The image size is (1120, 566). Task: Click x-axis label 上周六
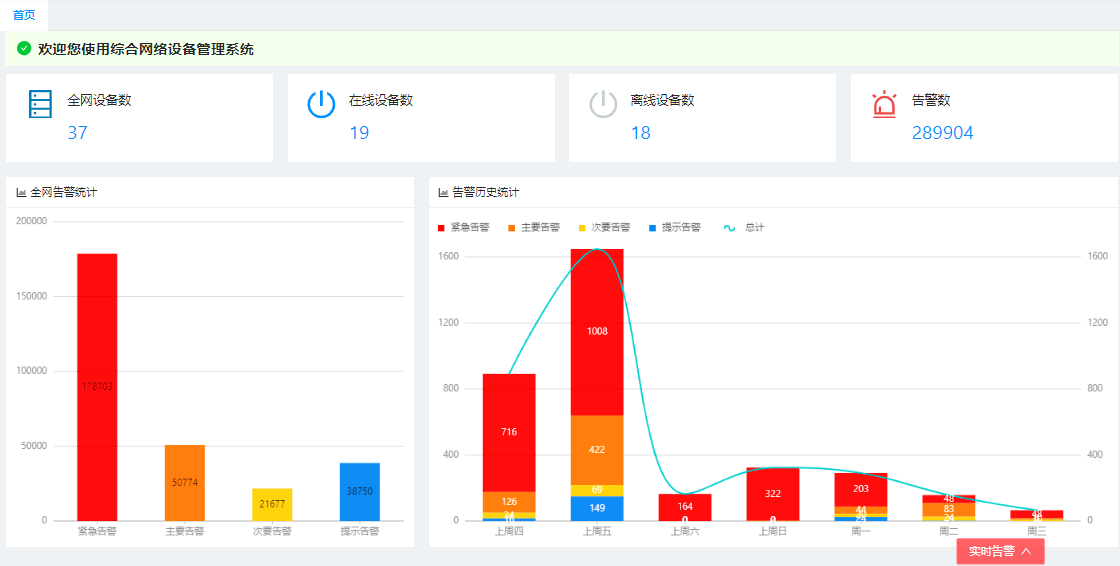(685, 531)
